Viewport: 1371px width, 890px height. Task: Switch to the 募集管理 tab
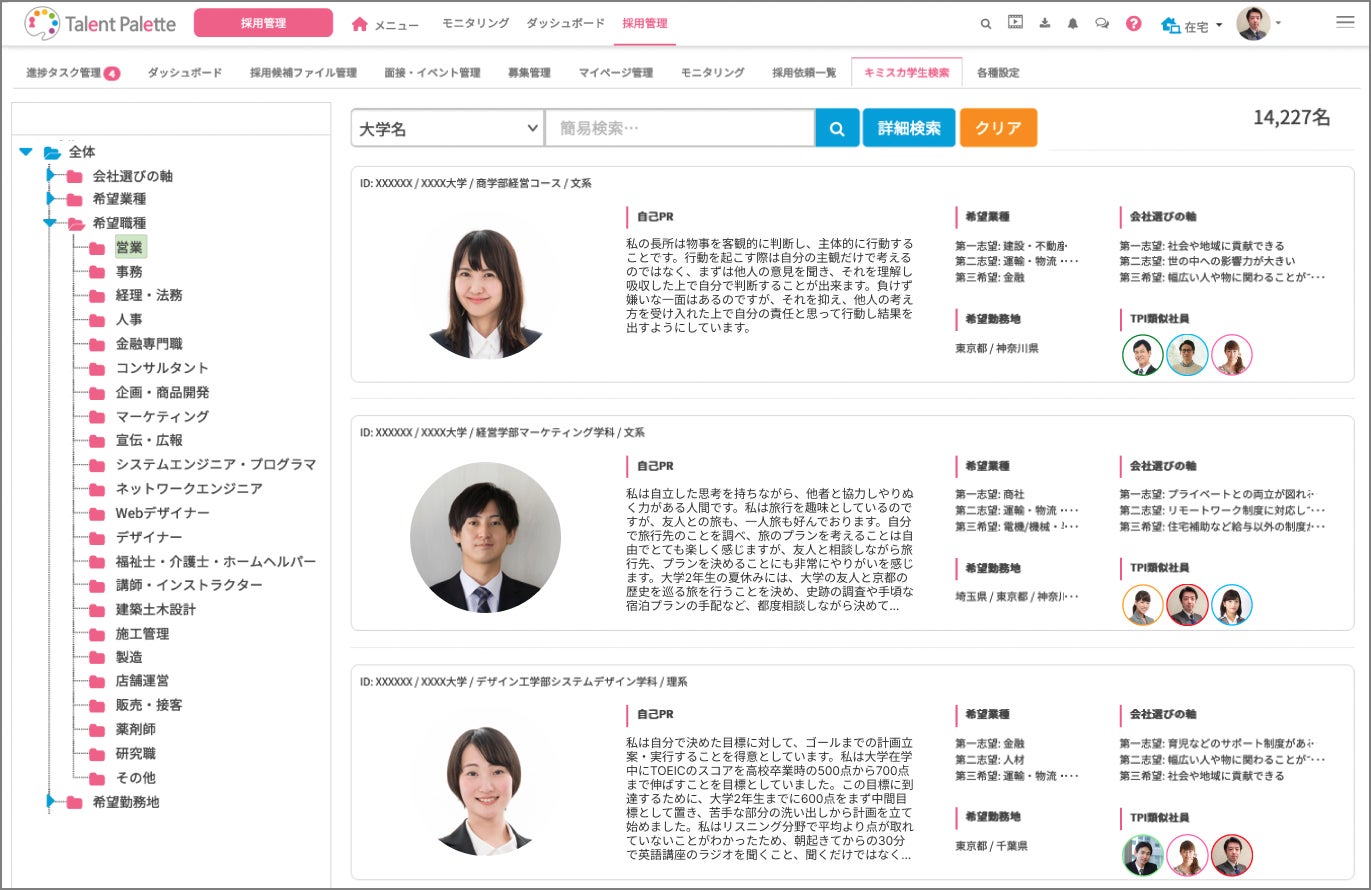click(529, 72)
